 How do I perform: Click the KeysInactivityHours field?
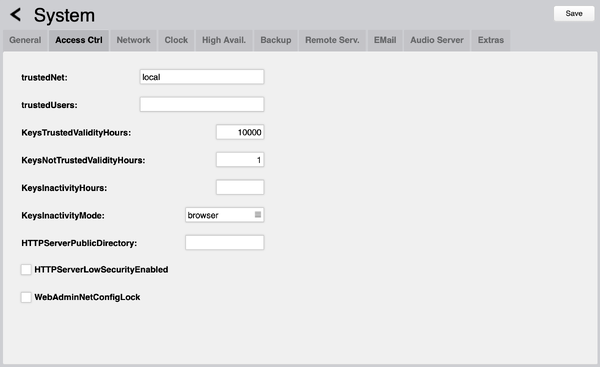pos(240,187)
